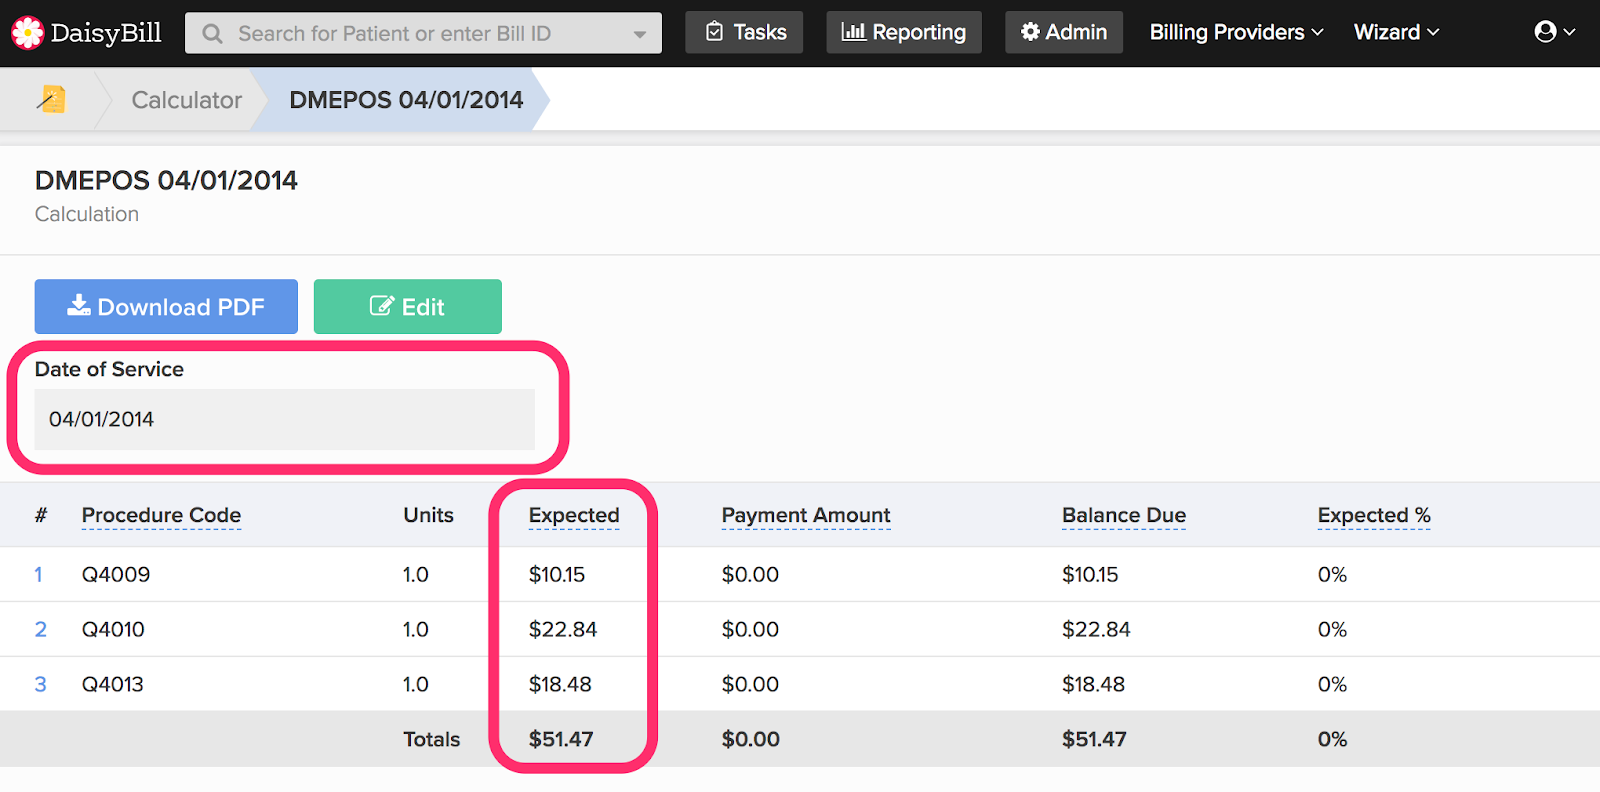Click expected amount $18.48 for Q4013
The width and height of the screenshot is (1600, 792).
tap(560, 684)
